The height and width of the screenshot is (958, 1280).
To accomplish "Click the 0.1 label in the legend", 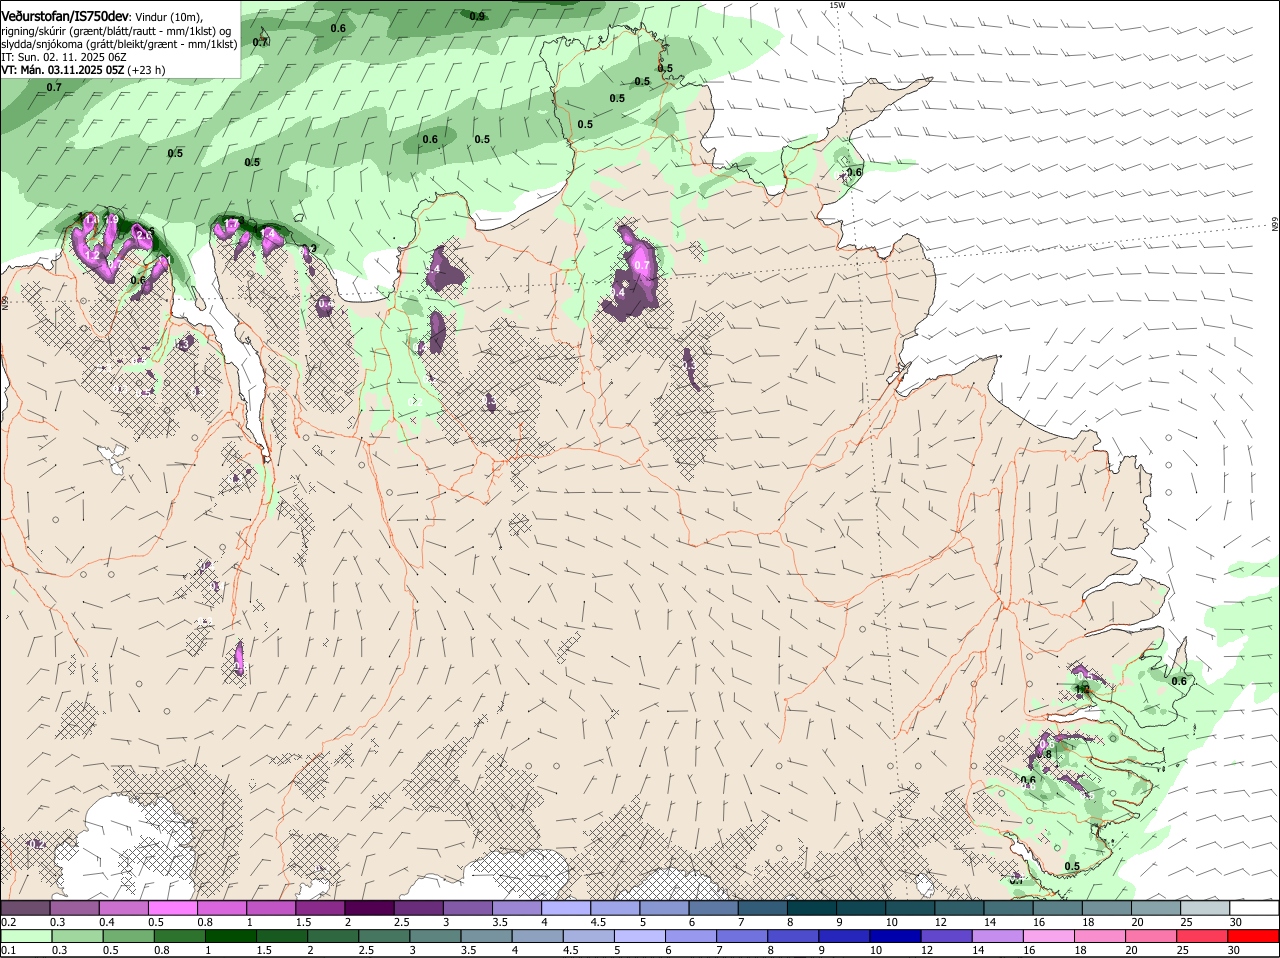I will (8, 951).
